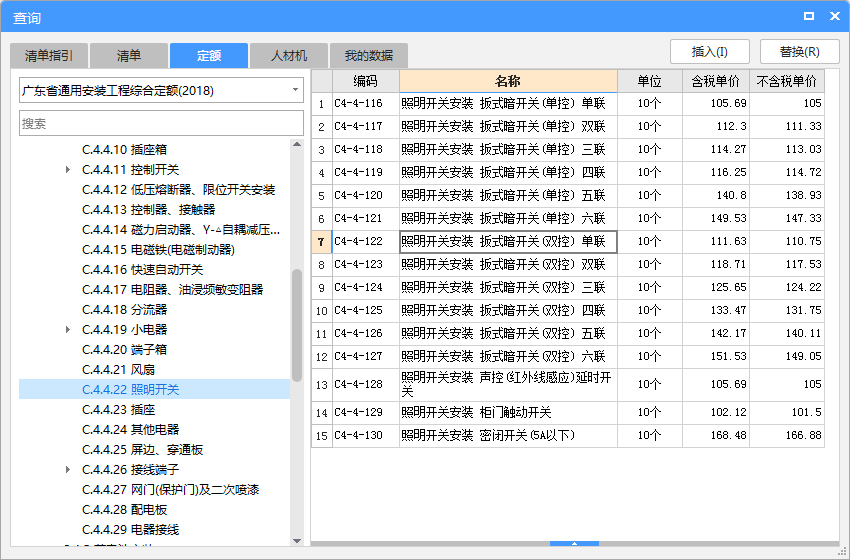Expand the C.4.4.26 接线端子 node

coord(68,469)
